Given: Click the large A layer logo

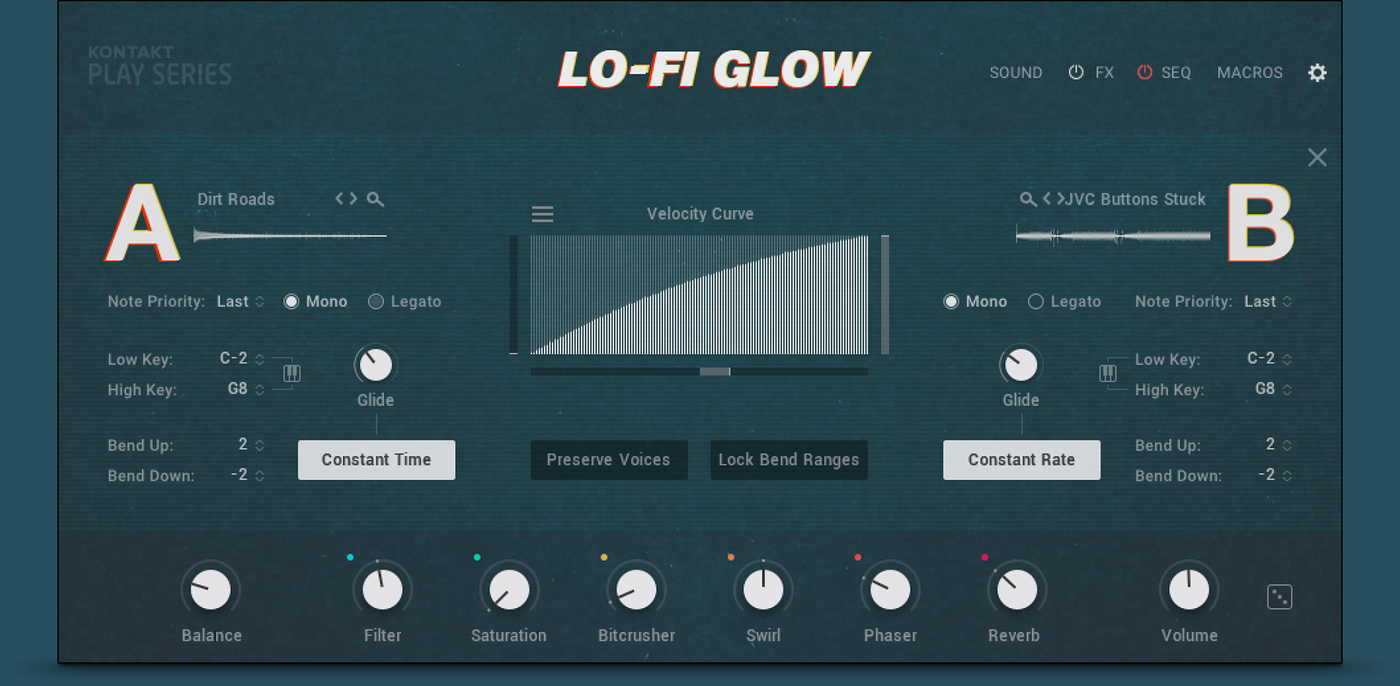Looking at the screenshot, I should pyautogui.click(x=142, y=223).
